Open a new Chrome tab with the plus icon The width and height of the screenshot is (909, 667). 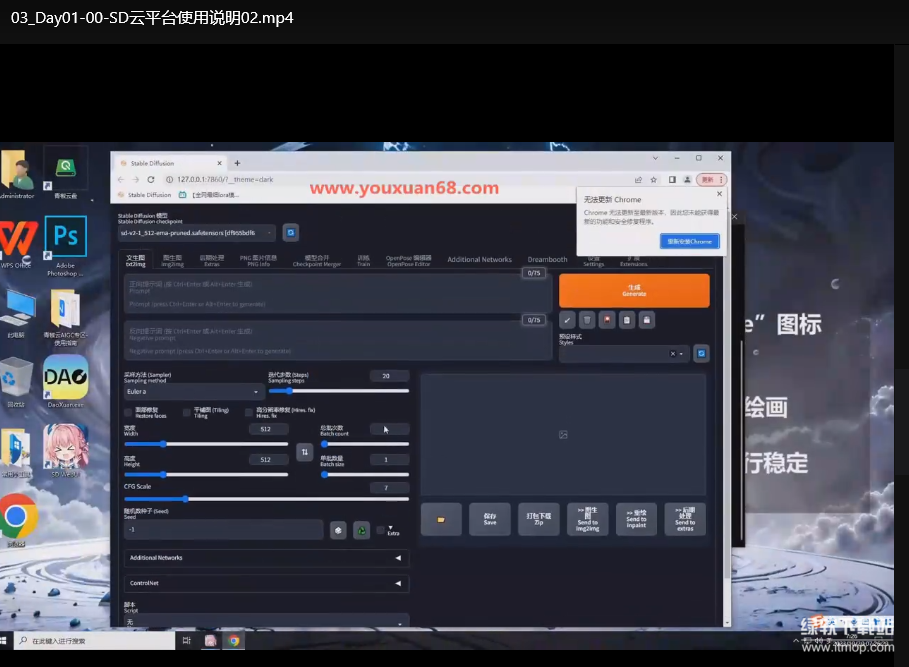pos(237,163)
